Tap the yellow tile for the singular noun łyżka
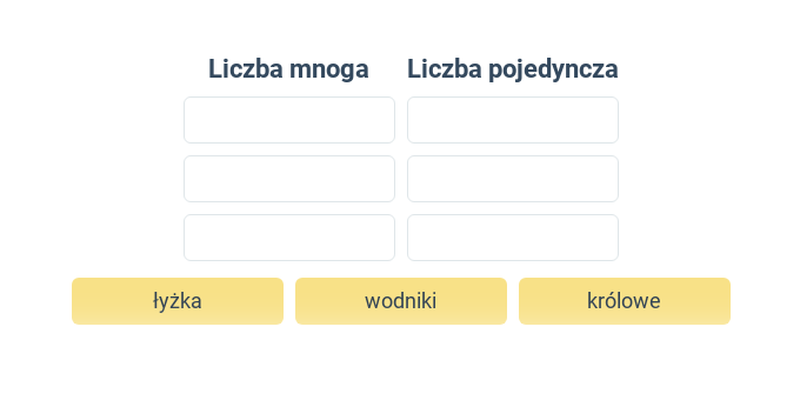Viewport: 800px width, 400px height. (178, 301)
